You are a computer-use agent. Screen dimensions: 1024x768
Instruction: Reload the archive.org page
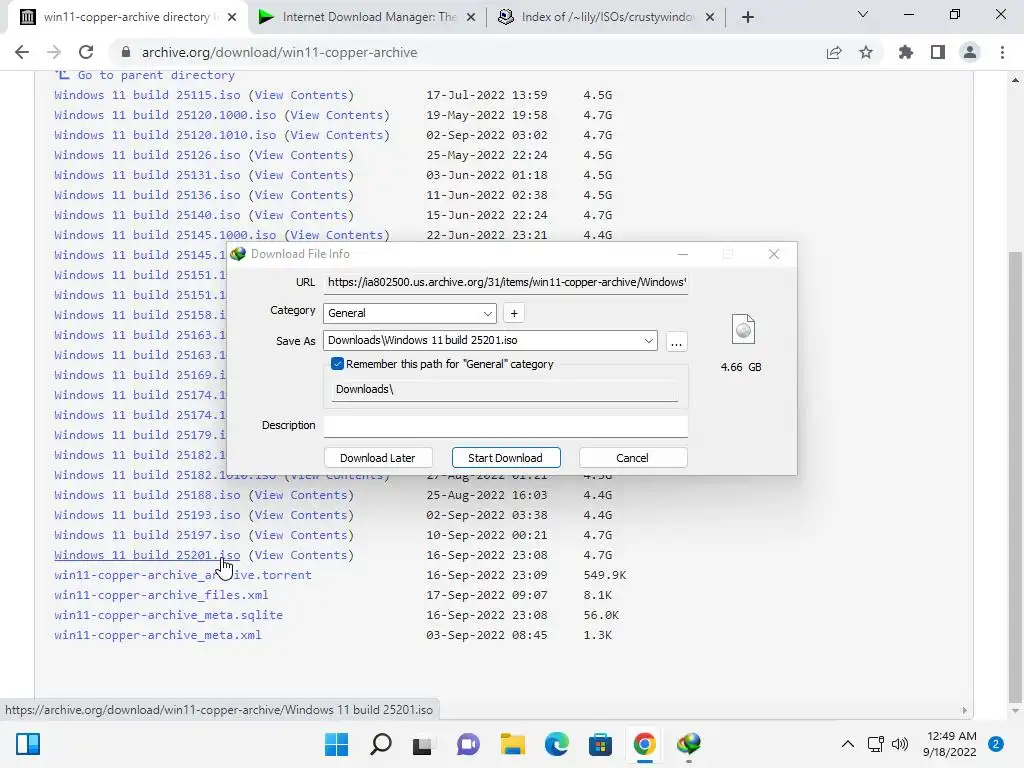pyautogui.click(x=86, y=52)
